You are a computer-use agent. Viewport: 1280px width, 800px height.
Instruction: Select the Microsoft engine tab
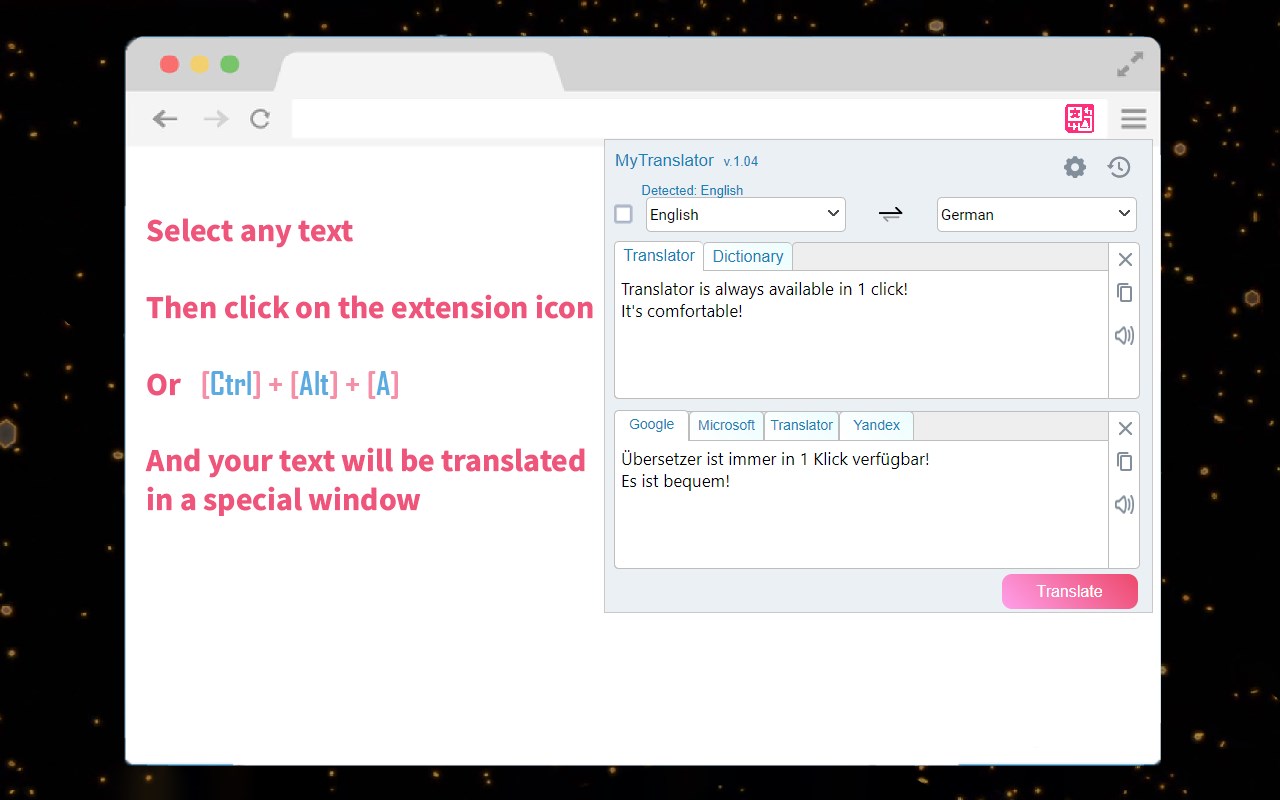click(726, 426)
